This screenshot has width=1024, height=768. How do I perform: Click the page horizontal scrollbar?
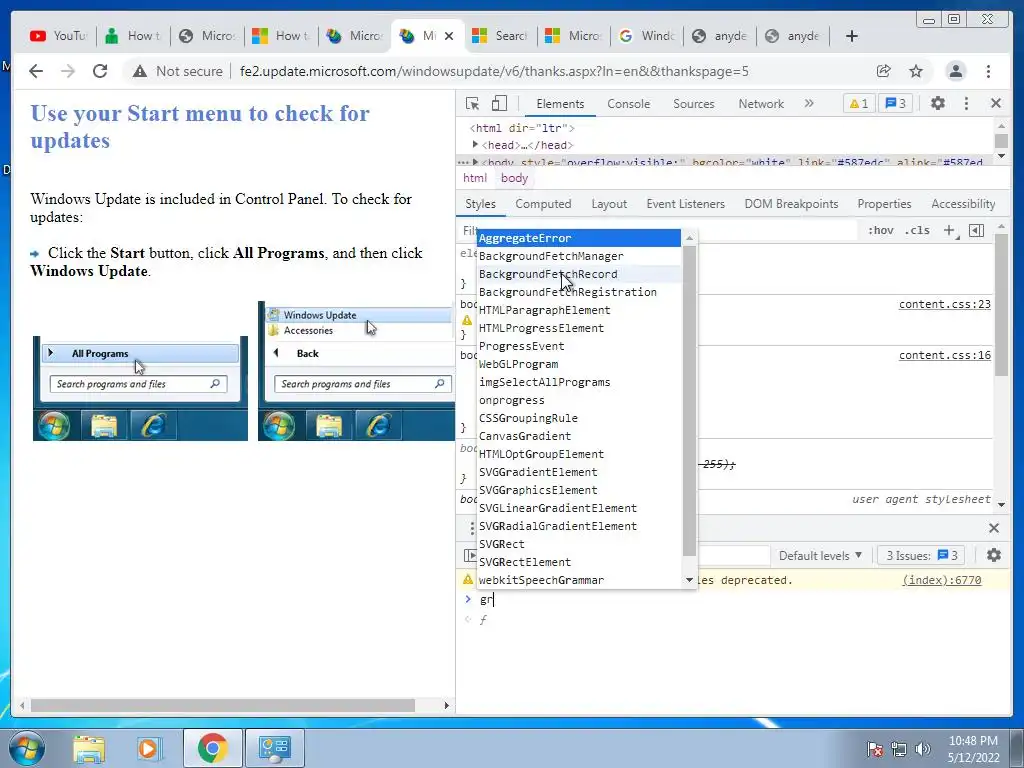(223, 705)
